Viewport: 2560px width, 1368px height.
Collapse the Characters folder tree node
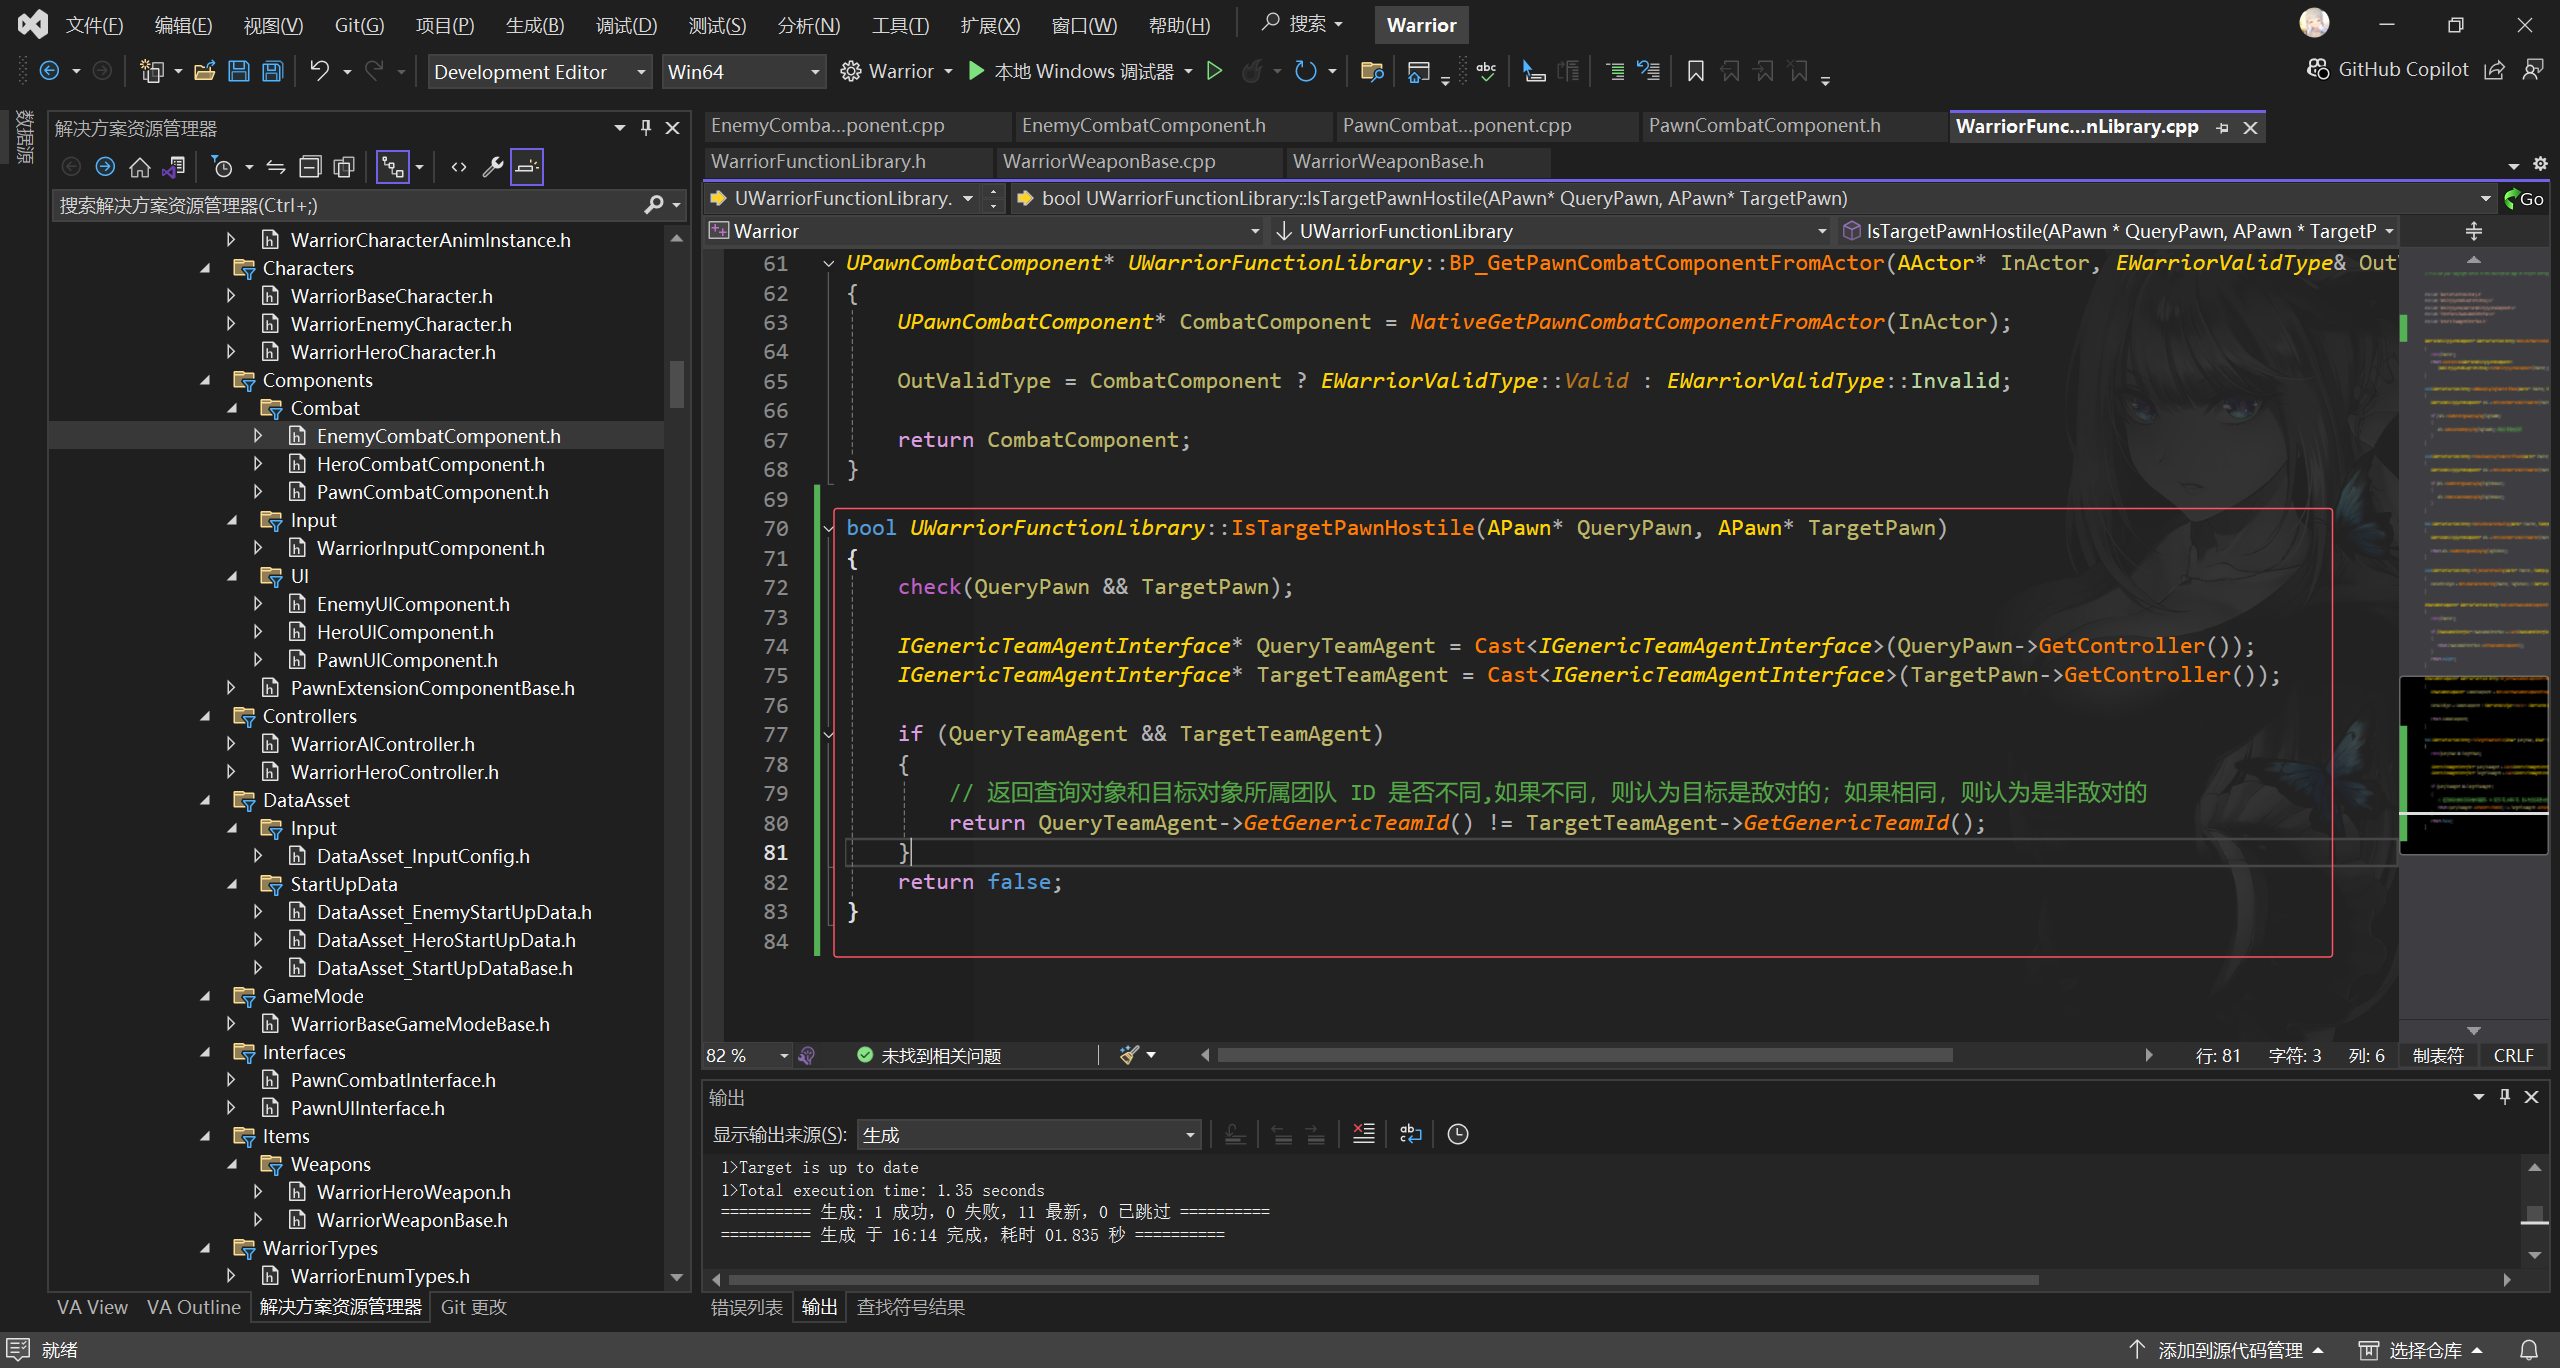(206, 268)
